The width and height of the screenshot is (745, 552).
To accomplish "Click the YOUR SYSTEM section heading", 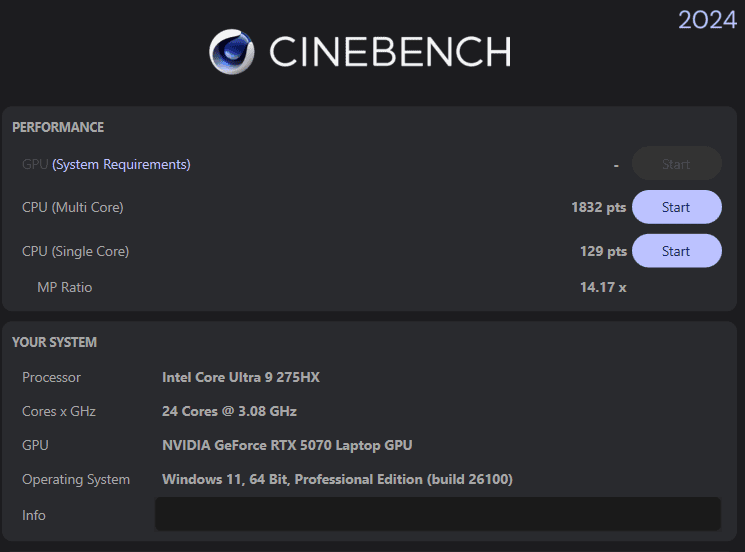I will point(55,342).
